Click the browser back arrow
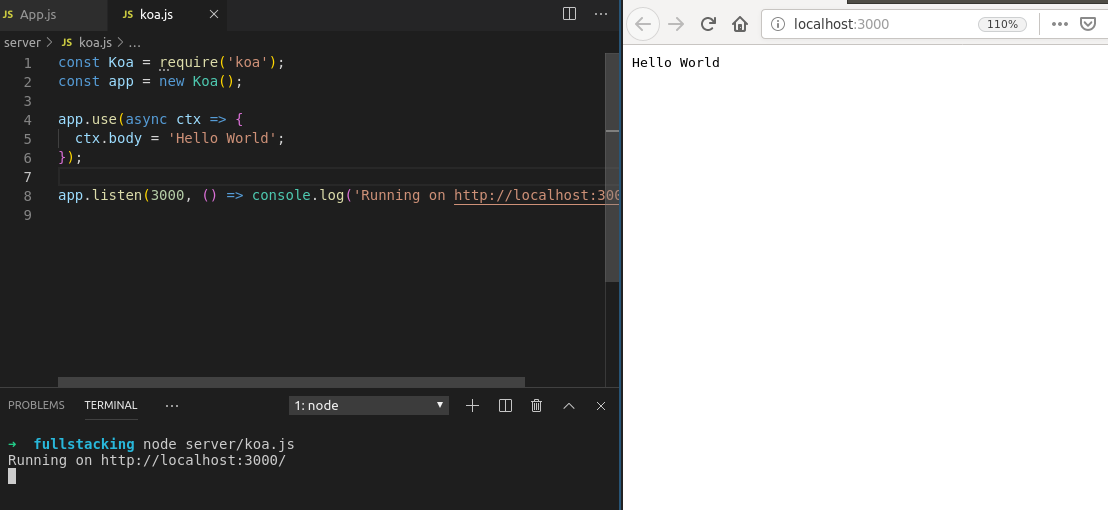Screen dimensions: 1108x510 [643, 24]
